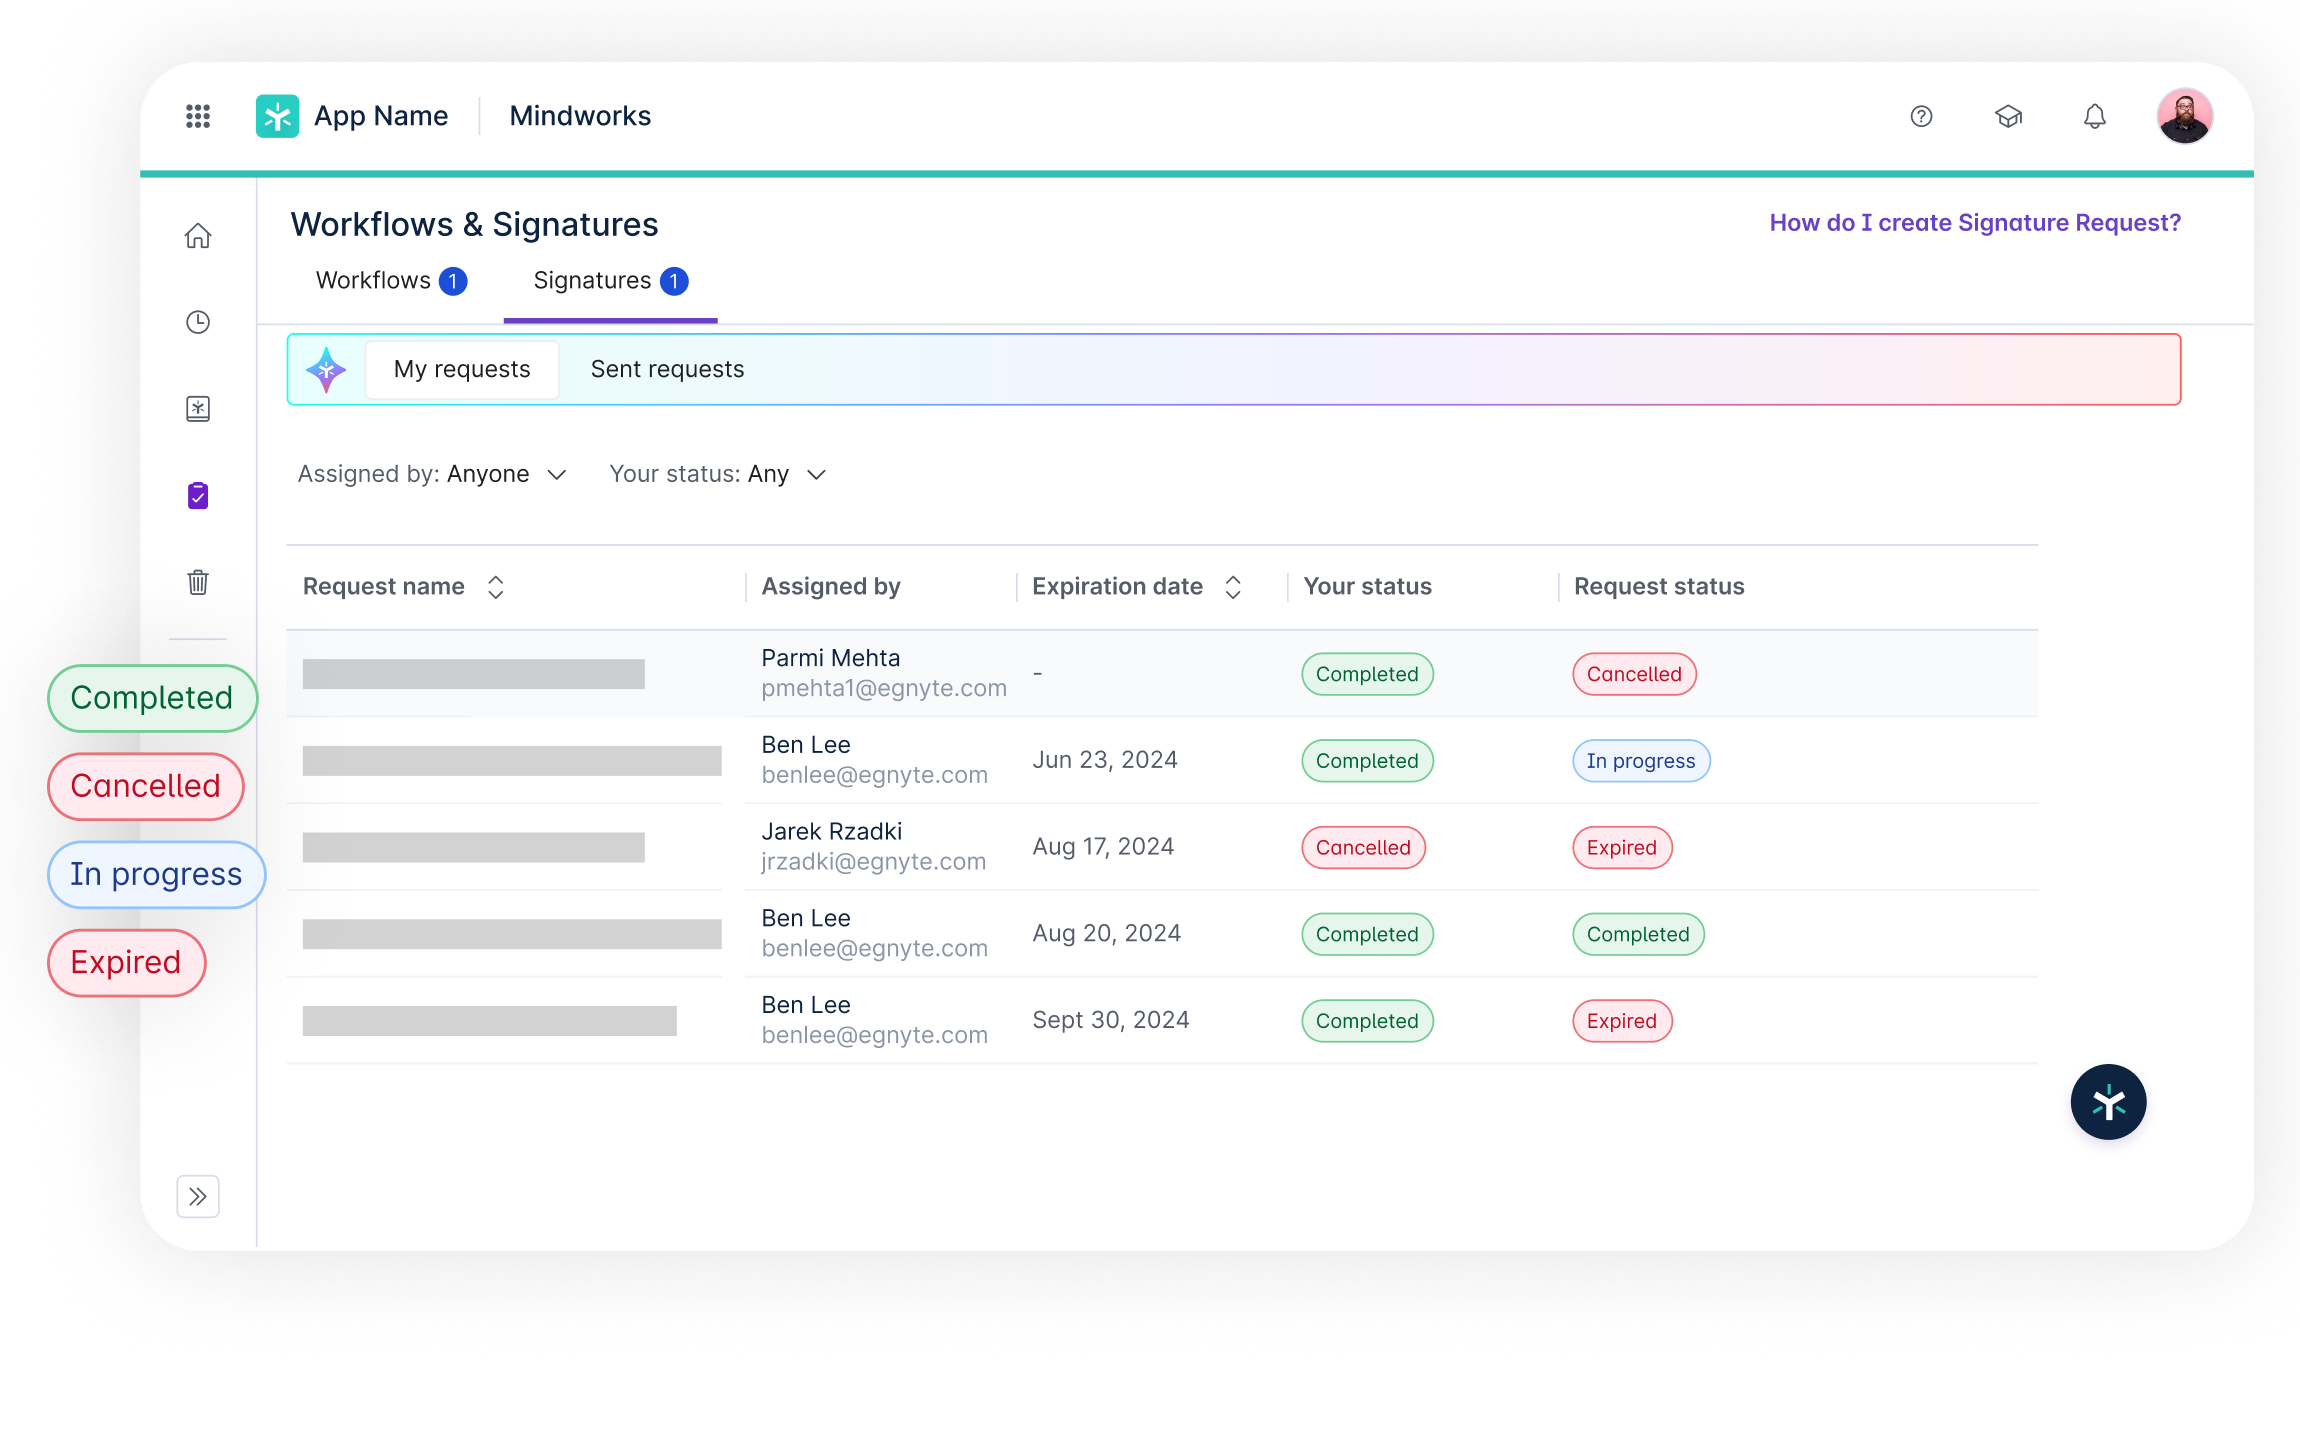
Task: Click the Aug 20, 2024 expiration date
Action: coord(1107,933)
